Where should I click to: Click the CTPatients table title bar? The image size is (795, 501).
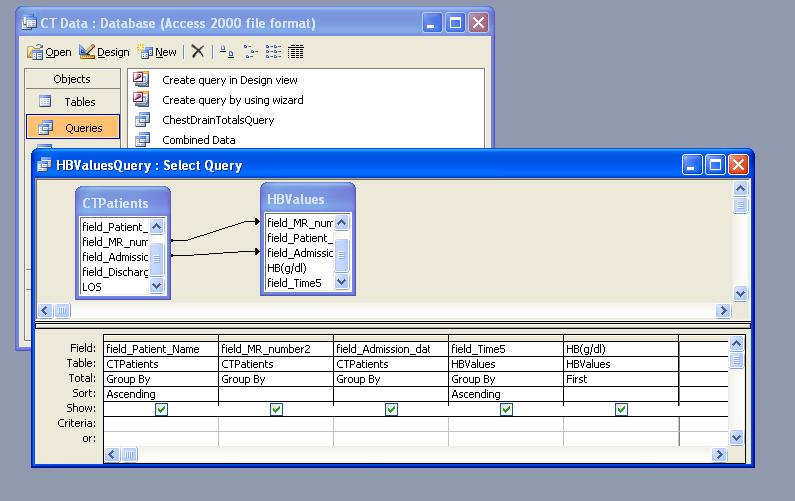[123, 203]
